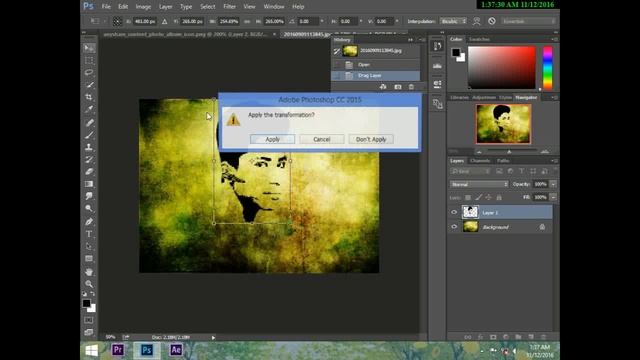Toggle lock all for layer
Screen dimensions: 640x360
click(499, 198)
